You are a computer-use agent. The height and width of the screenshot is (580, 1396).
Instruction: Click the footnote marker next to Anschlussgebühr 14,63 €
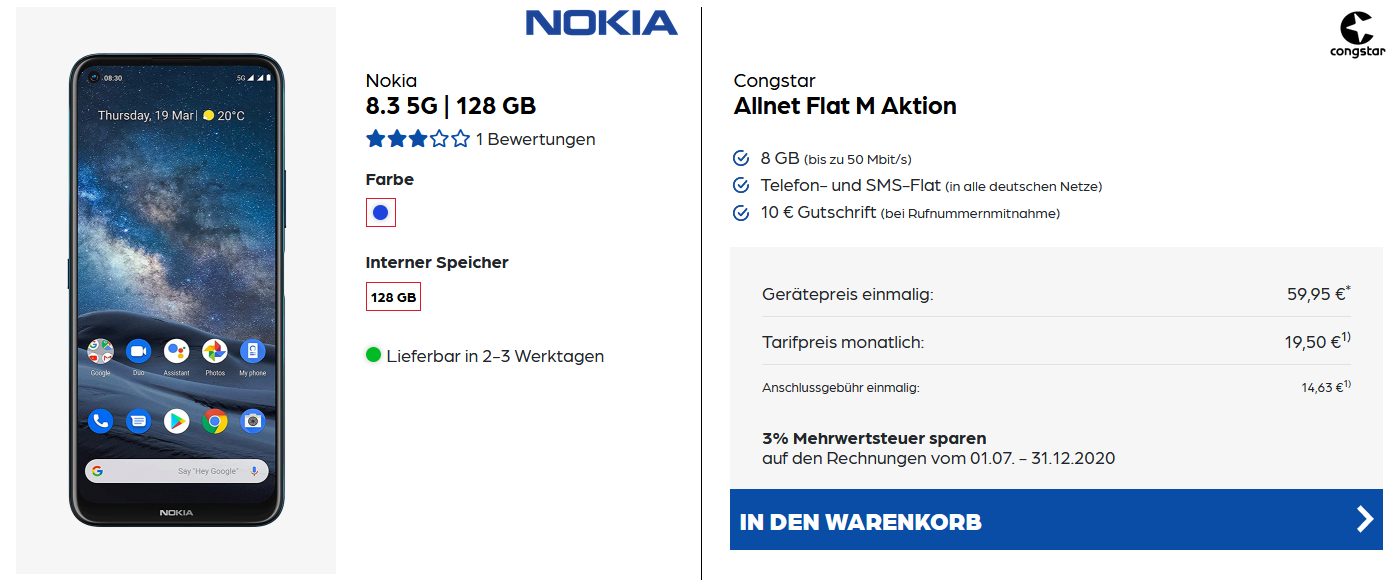[1347, 384]
